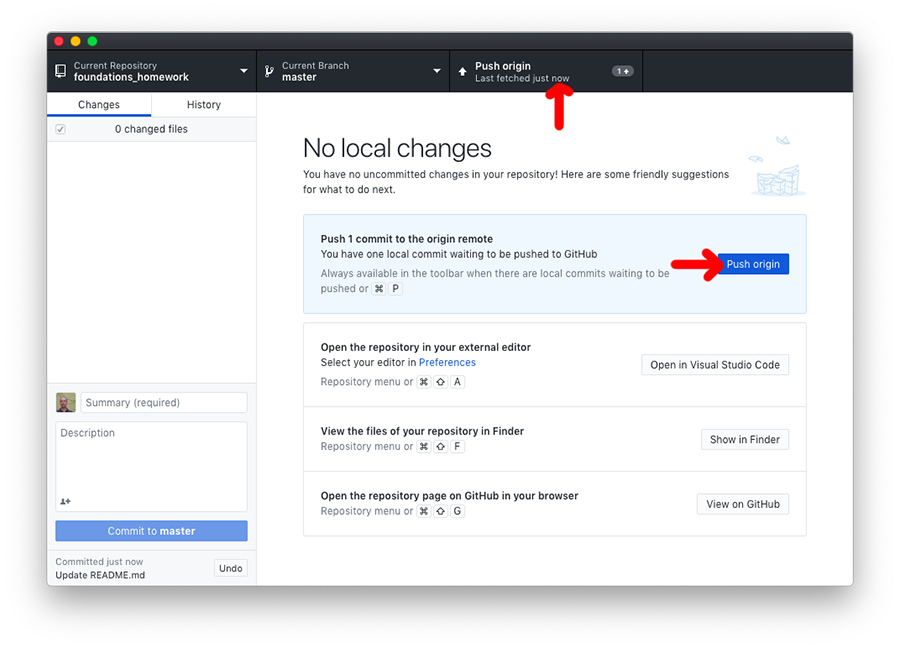Switch to the Changes tab
Image resolution: width=900 pixels, height=648 pixels.
point(99,104)
